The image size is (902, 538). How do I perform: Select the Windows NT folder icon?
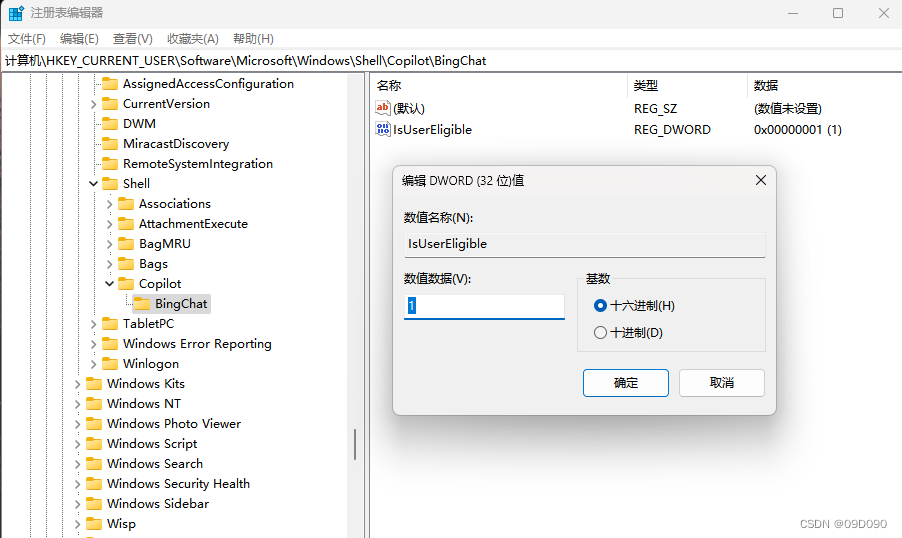[94, 403]
